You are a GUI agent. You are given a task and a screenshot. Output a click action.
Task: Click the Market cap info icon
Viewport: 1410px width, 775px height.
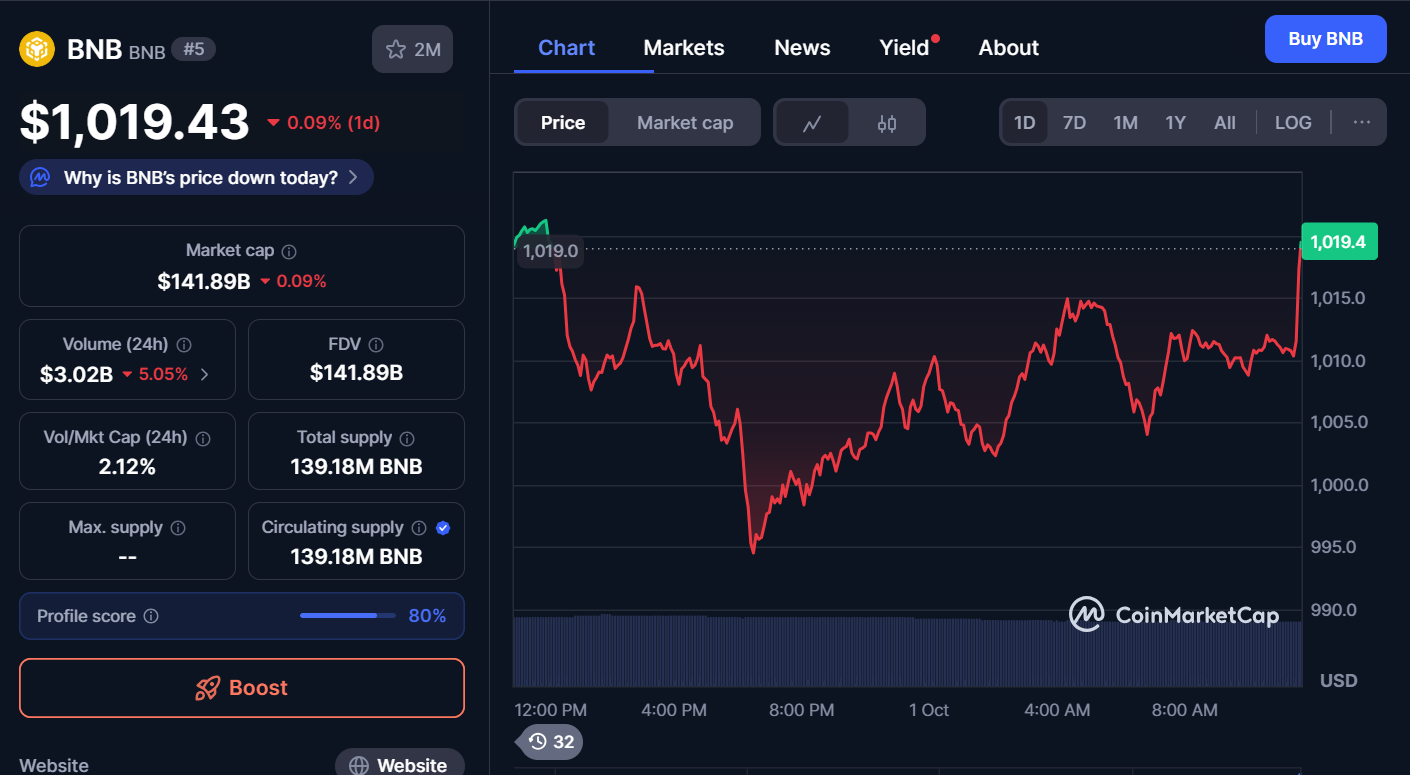(289, 252)
